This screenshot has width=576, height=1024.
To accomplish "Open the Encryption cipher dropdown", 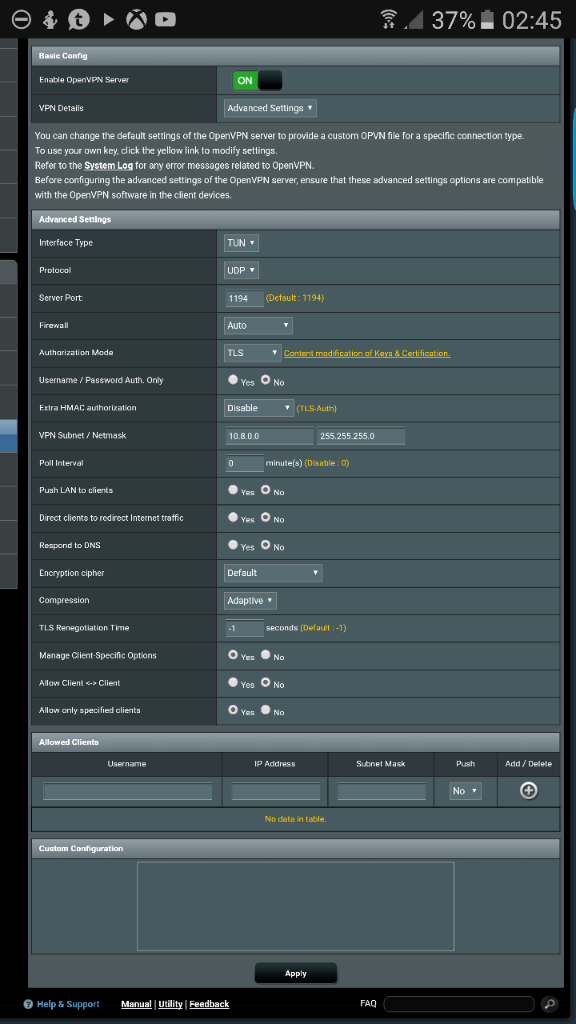I will tap(273, 573).
